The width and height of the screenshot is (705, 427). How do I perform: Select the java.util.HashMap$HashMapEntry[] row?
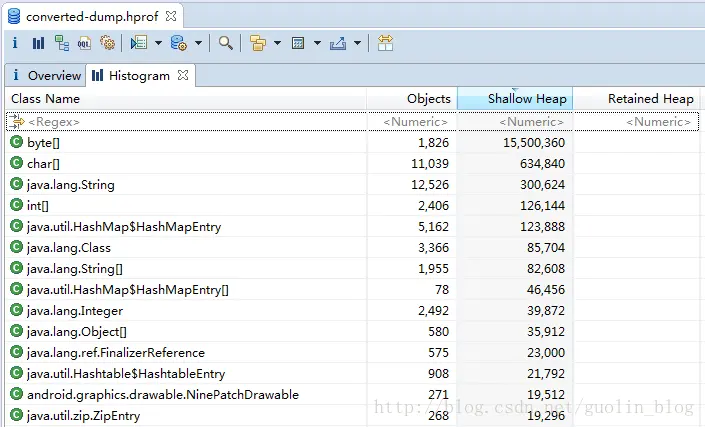(x=352, y=289)
